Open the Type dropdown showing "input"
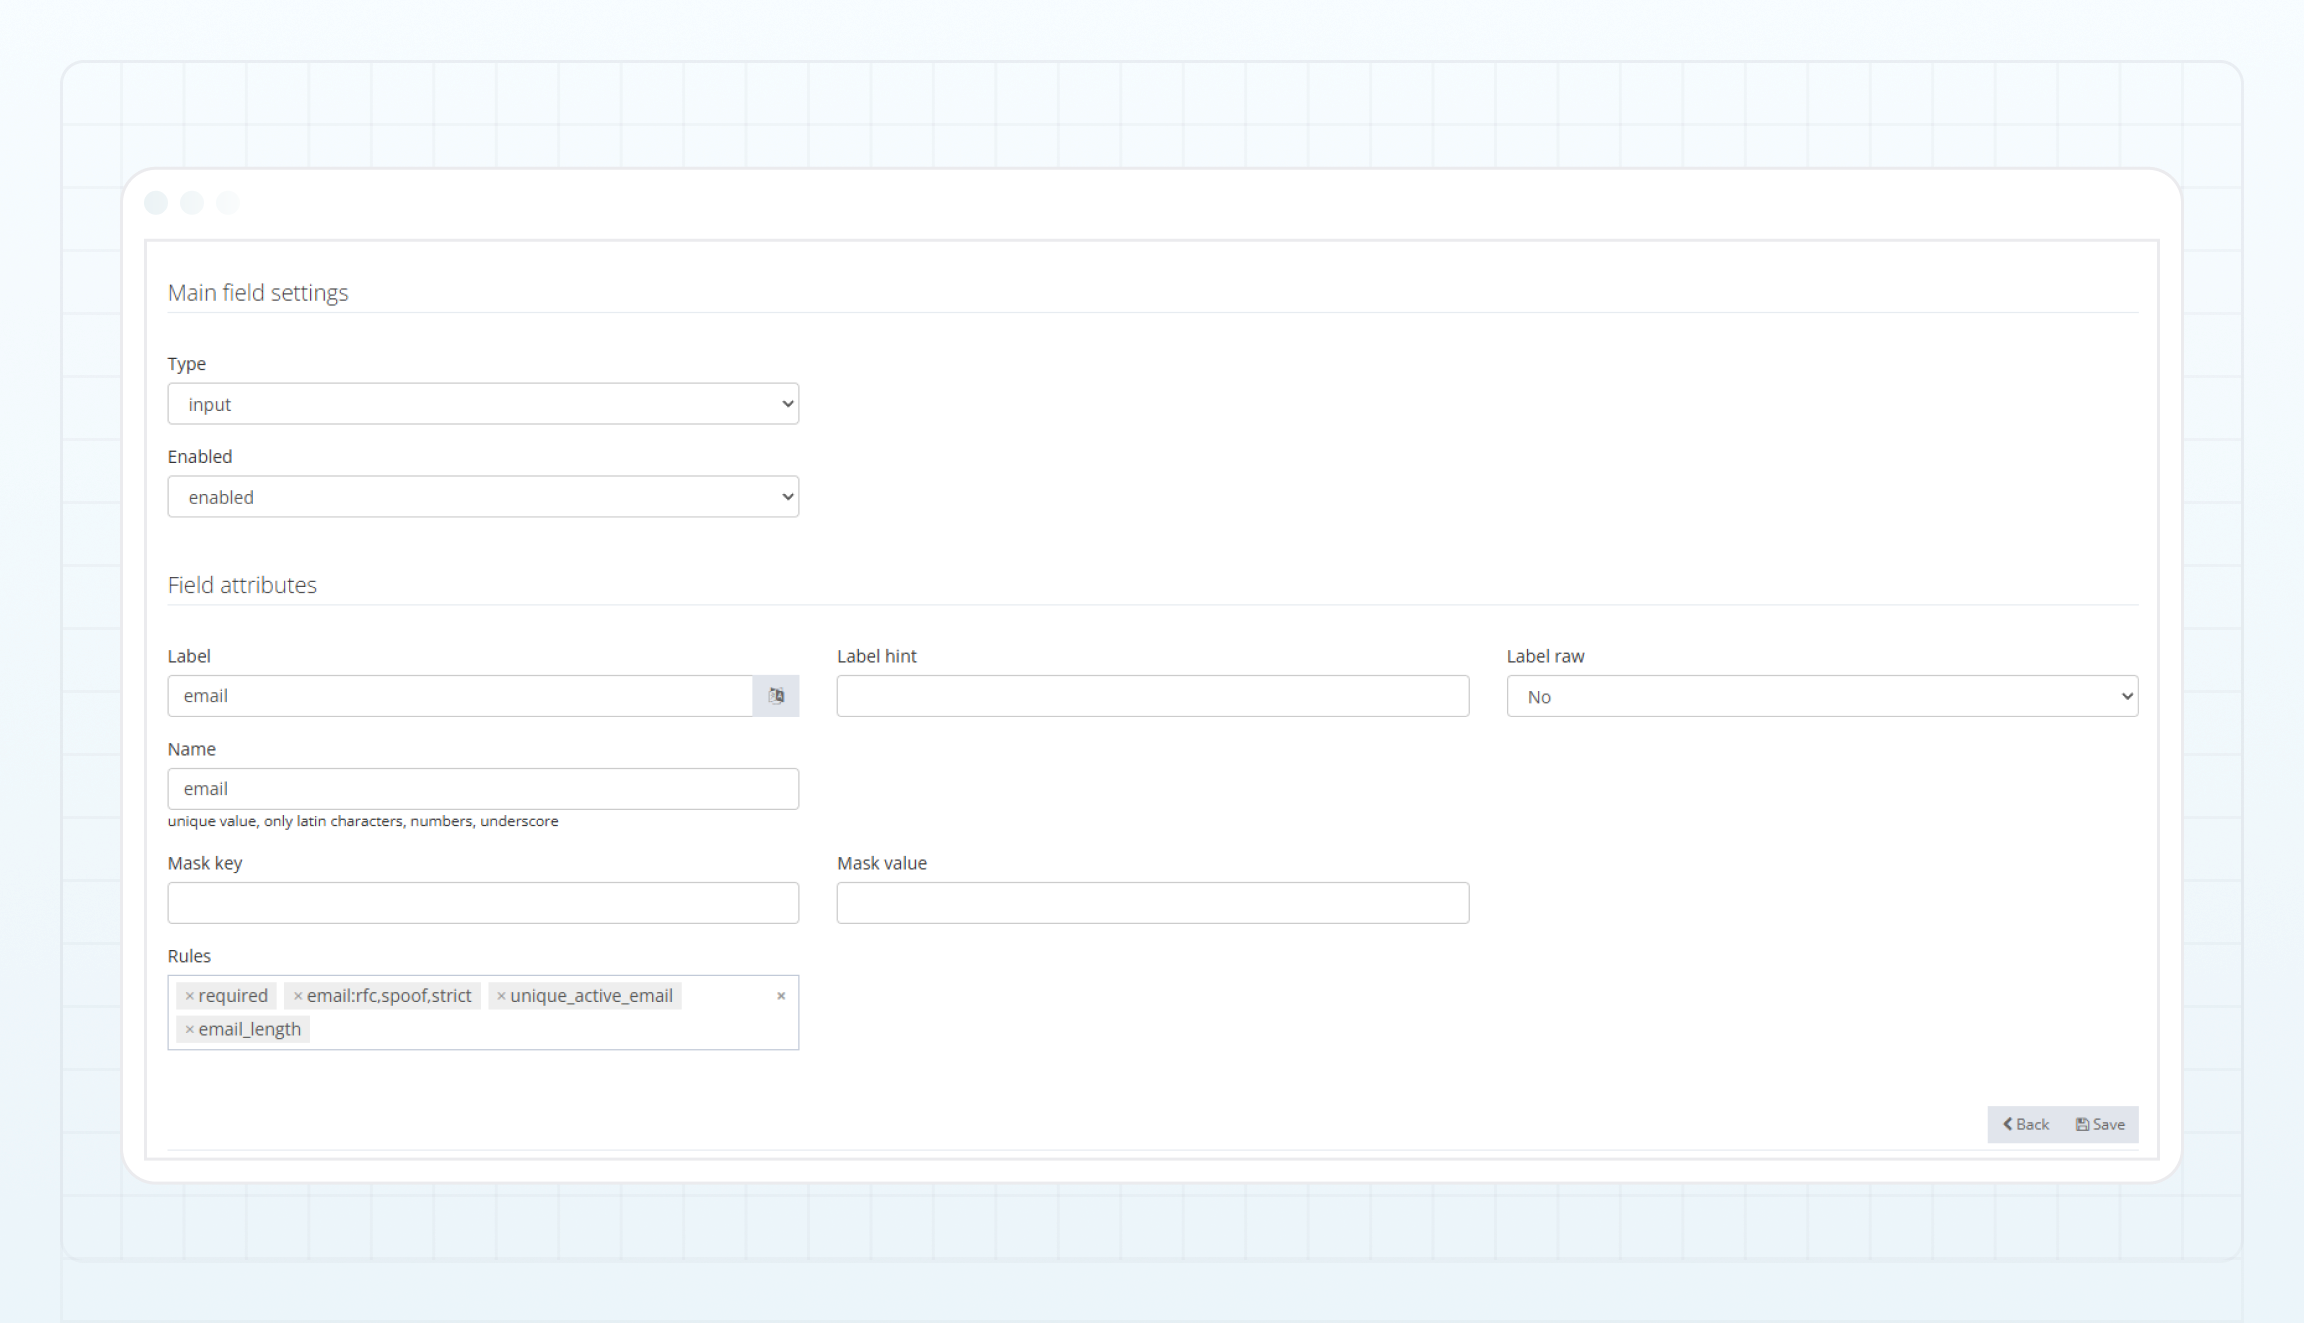The width and height of the screenshot is (2304, 1323). click(483, 403)
